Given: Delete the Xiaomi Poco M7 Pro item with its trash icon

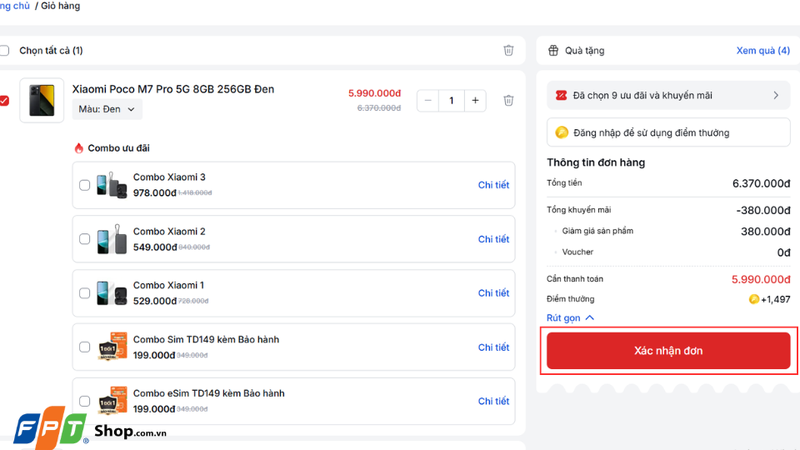Looking at the screenshot, I should (508, 101).
